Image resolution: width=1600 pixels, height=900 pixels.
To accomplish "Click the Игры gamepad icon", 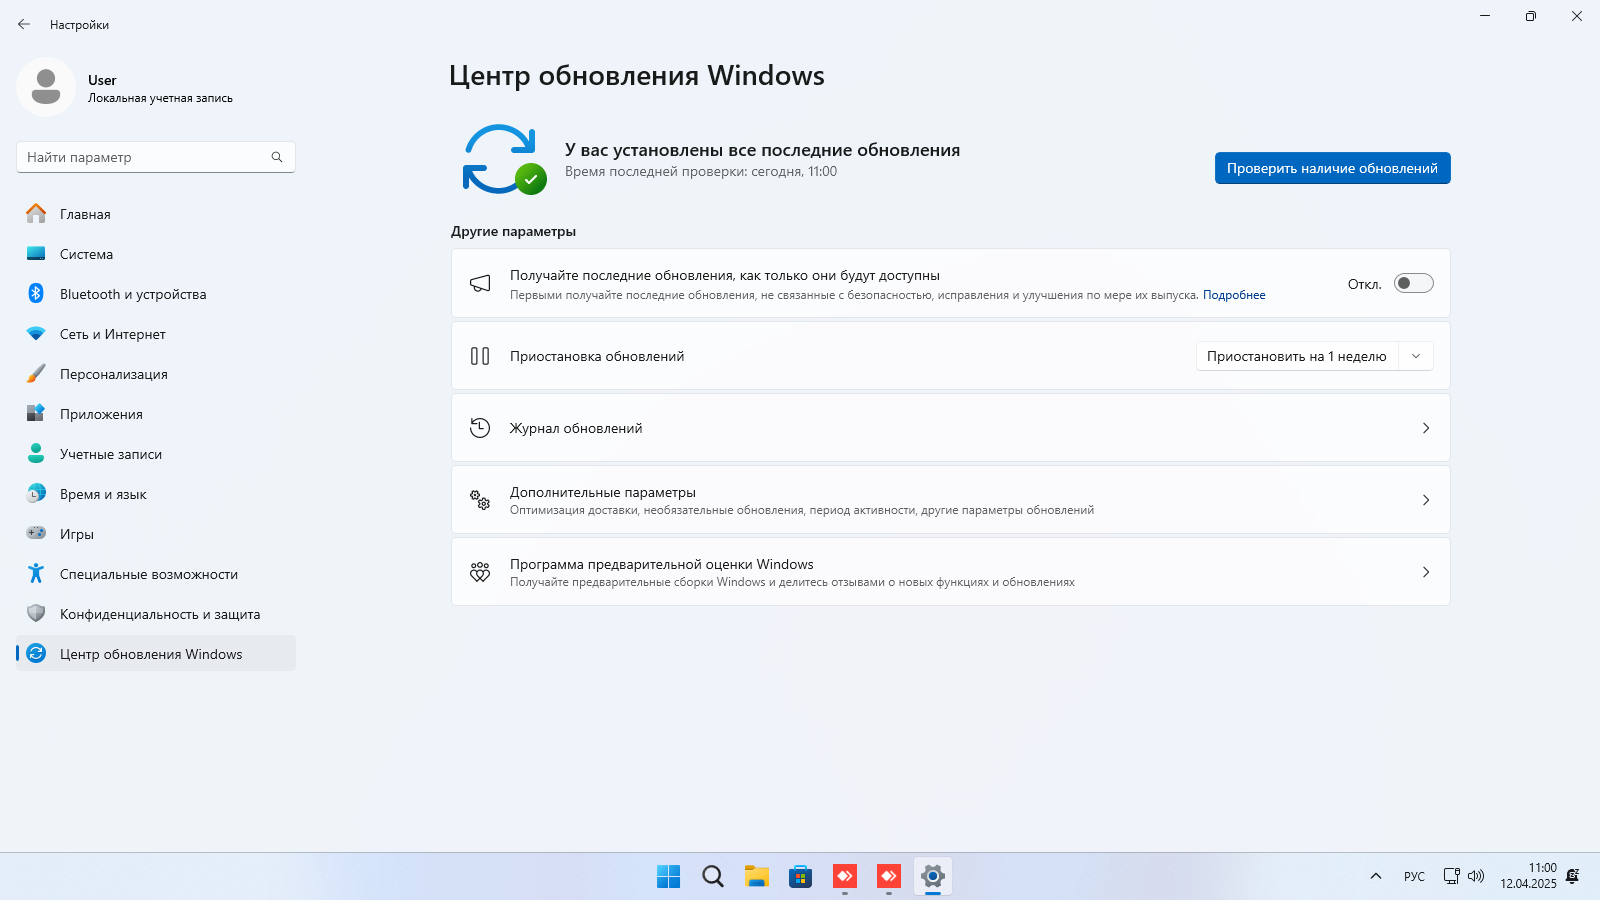I will [36, 533].
